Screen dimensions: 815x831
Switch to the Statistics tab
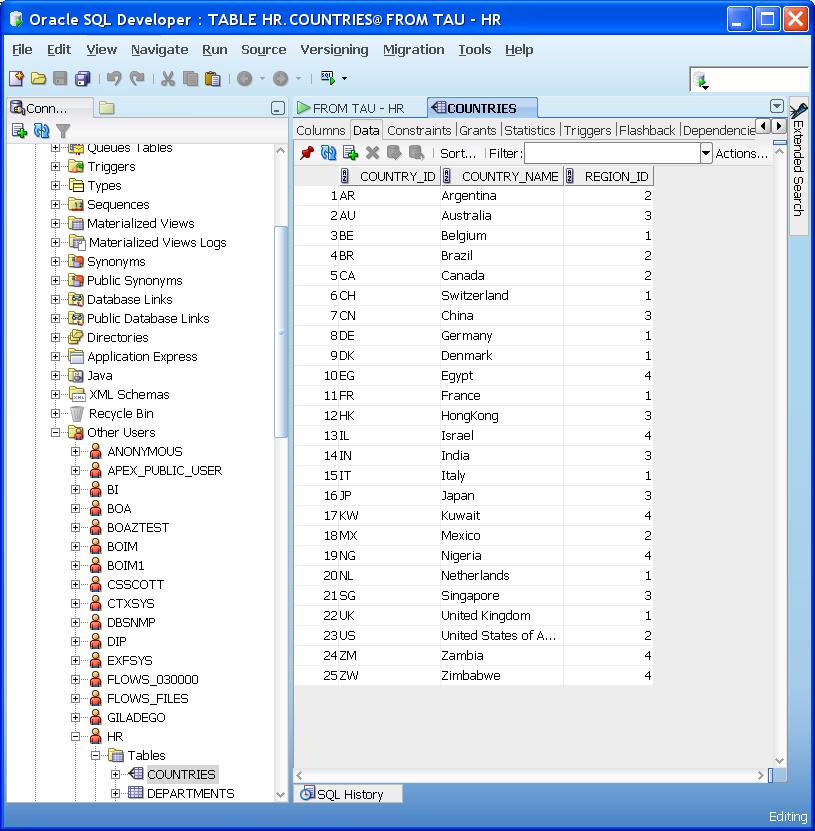point(529,130)
